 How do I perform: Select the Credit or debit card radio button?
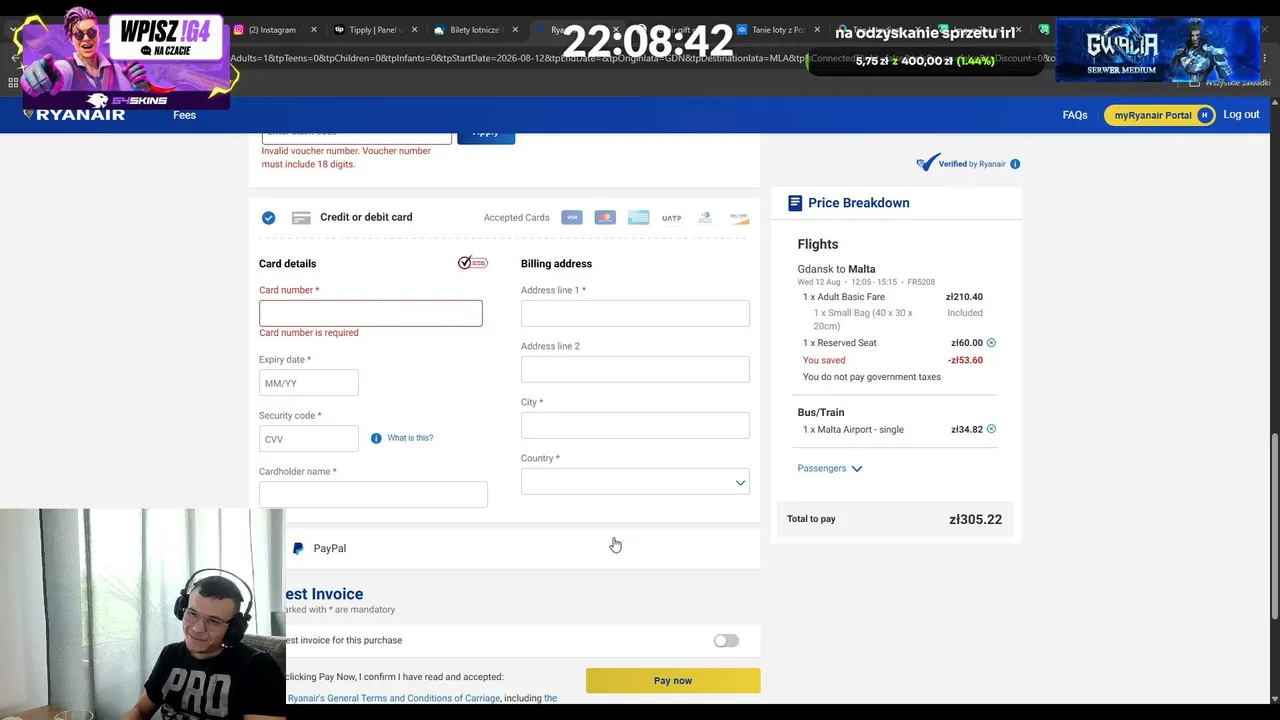[268, 218]
